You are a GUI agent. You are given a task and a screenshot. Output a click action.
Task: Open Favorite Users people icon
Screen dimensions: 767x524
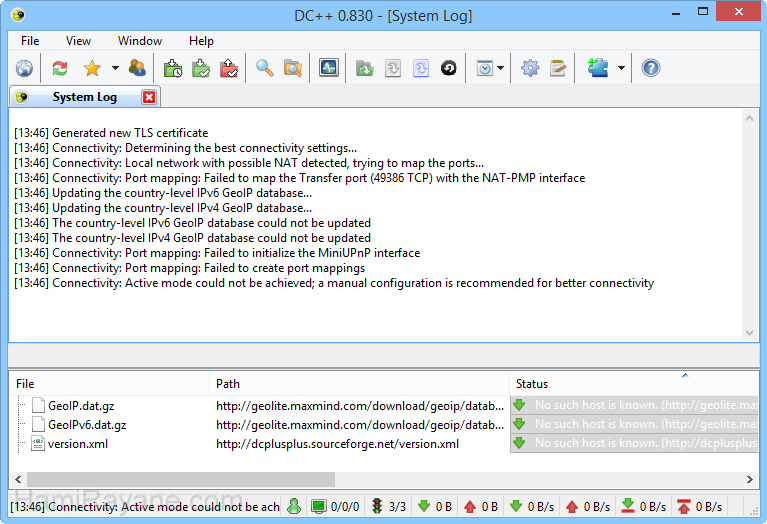pos(137,68)
